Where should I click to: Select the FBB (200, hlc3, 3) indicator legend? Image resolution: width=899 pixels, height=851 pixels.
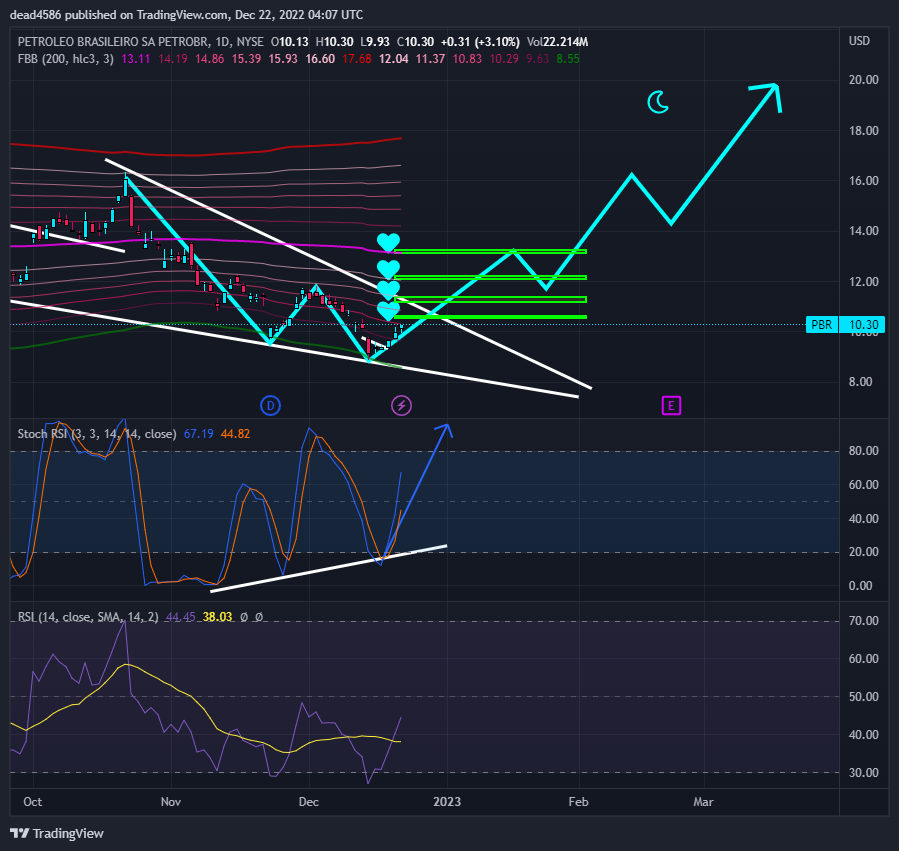[x=65, y=58]
